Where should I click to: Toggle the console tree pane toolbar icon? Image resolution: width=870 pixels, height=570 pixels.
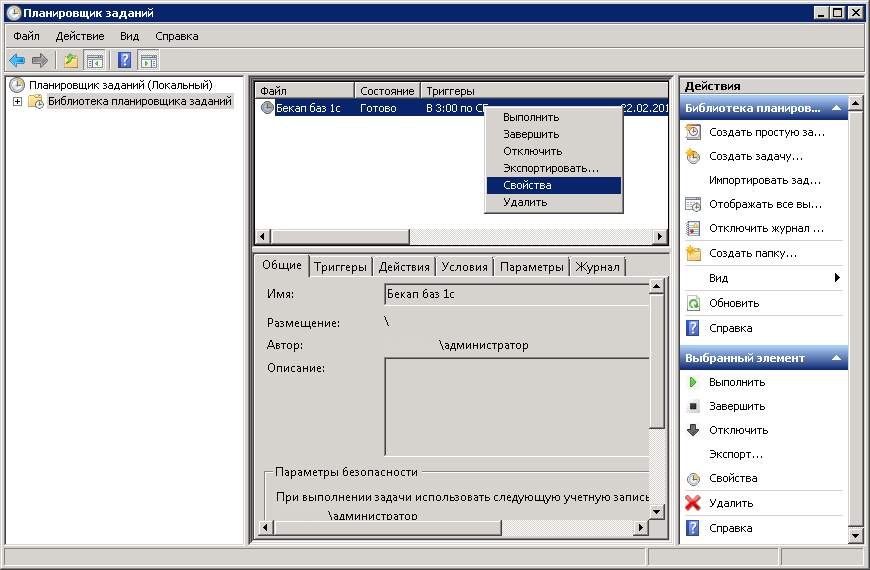[x=94, y=60]
